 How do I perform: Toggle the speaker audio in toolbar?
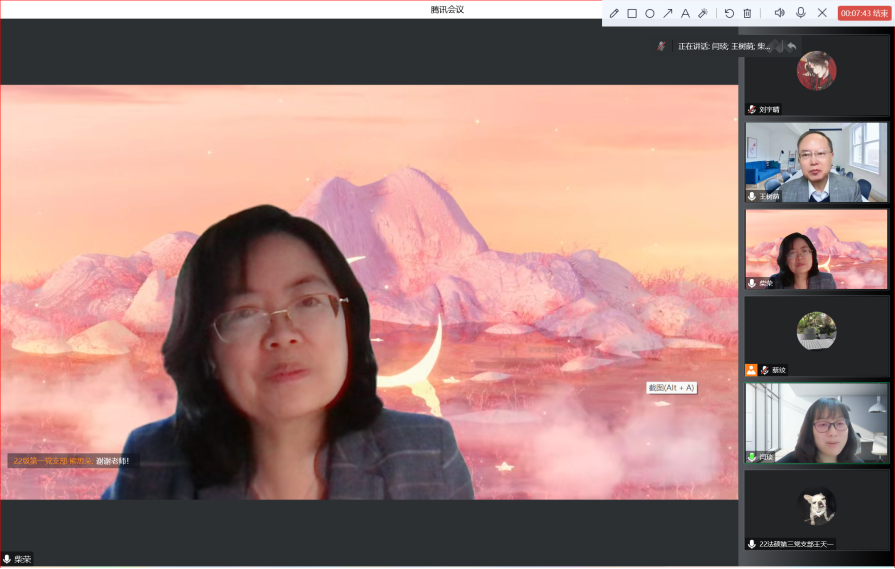pyautogui.click(x=779, y=13)
